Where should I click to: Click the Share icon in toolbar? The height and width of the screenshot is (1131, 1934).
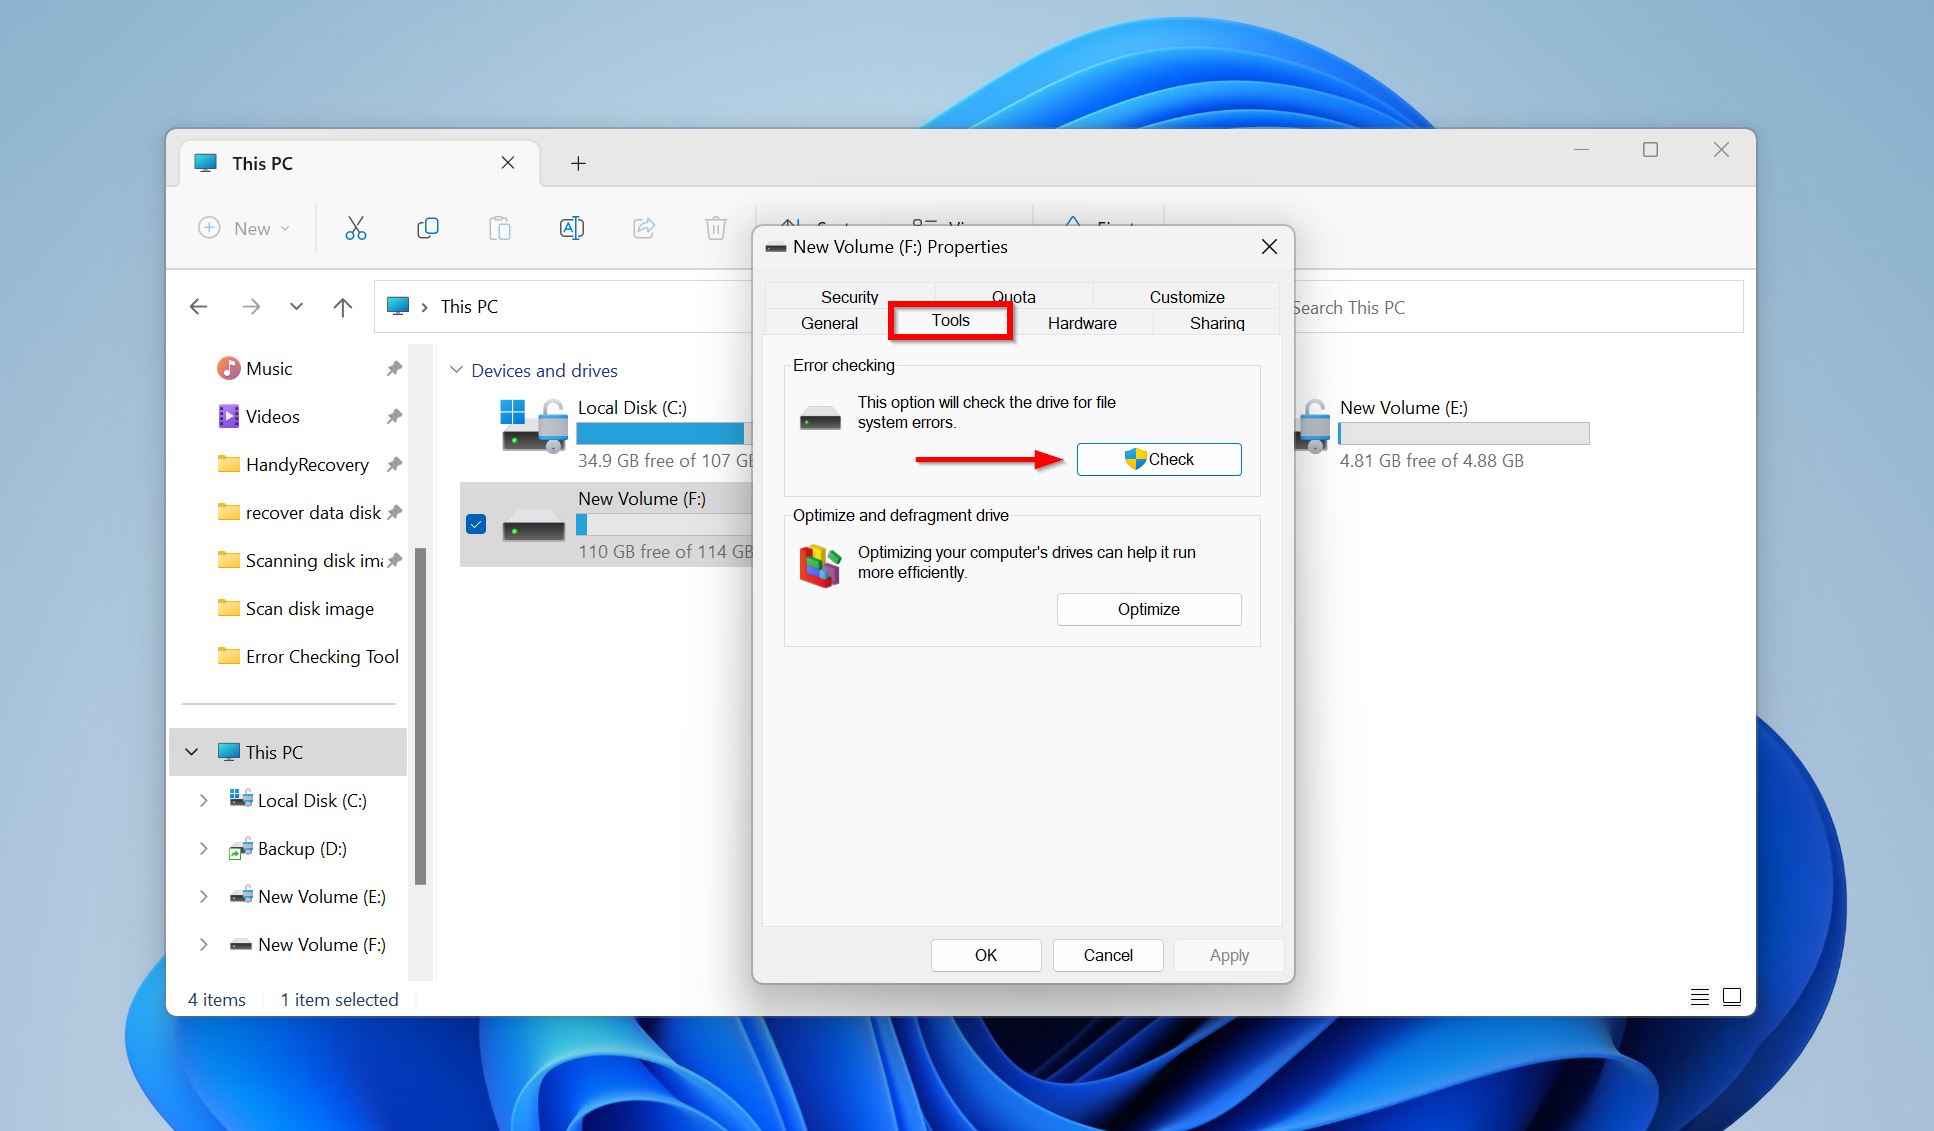coord(644,228)
